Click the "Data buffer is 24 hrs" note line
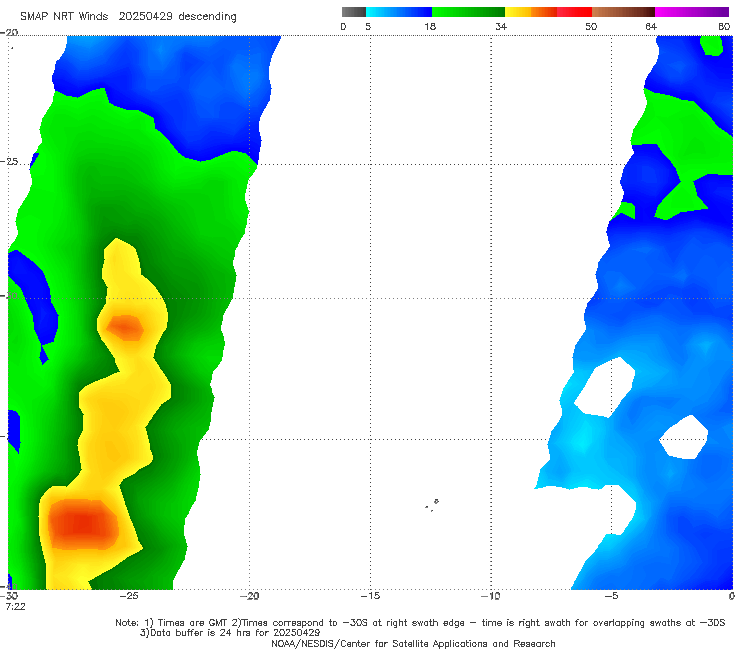This screenshot has height=650, width=740. click(230, 633)
